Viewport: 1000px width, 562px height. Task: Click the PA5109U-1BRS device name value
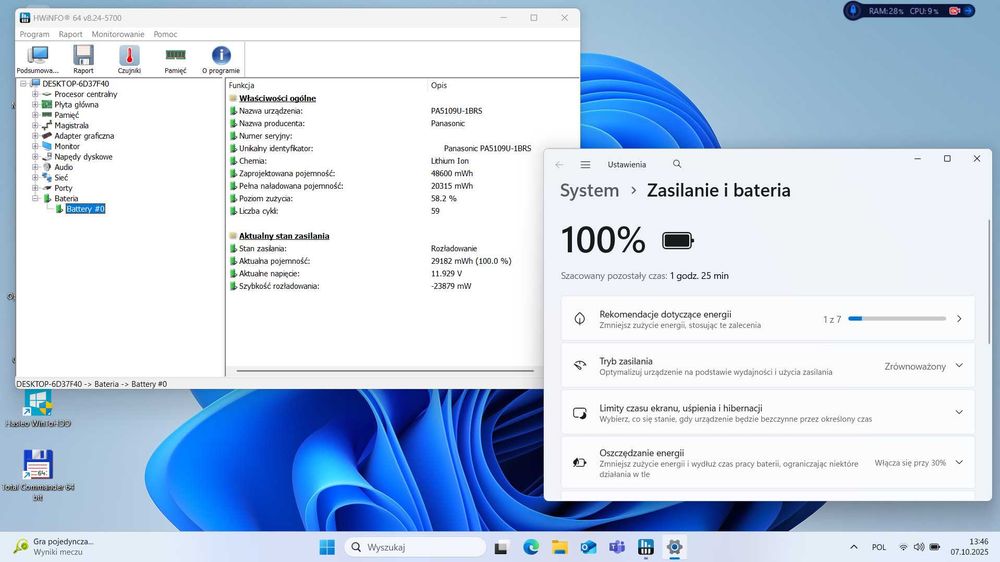457,111
